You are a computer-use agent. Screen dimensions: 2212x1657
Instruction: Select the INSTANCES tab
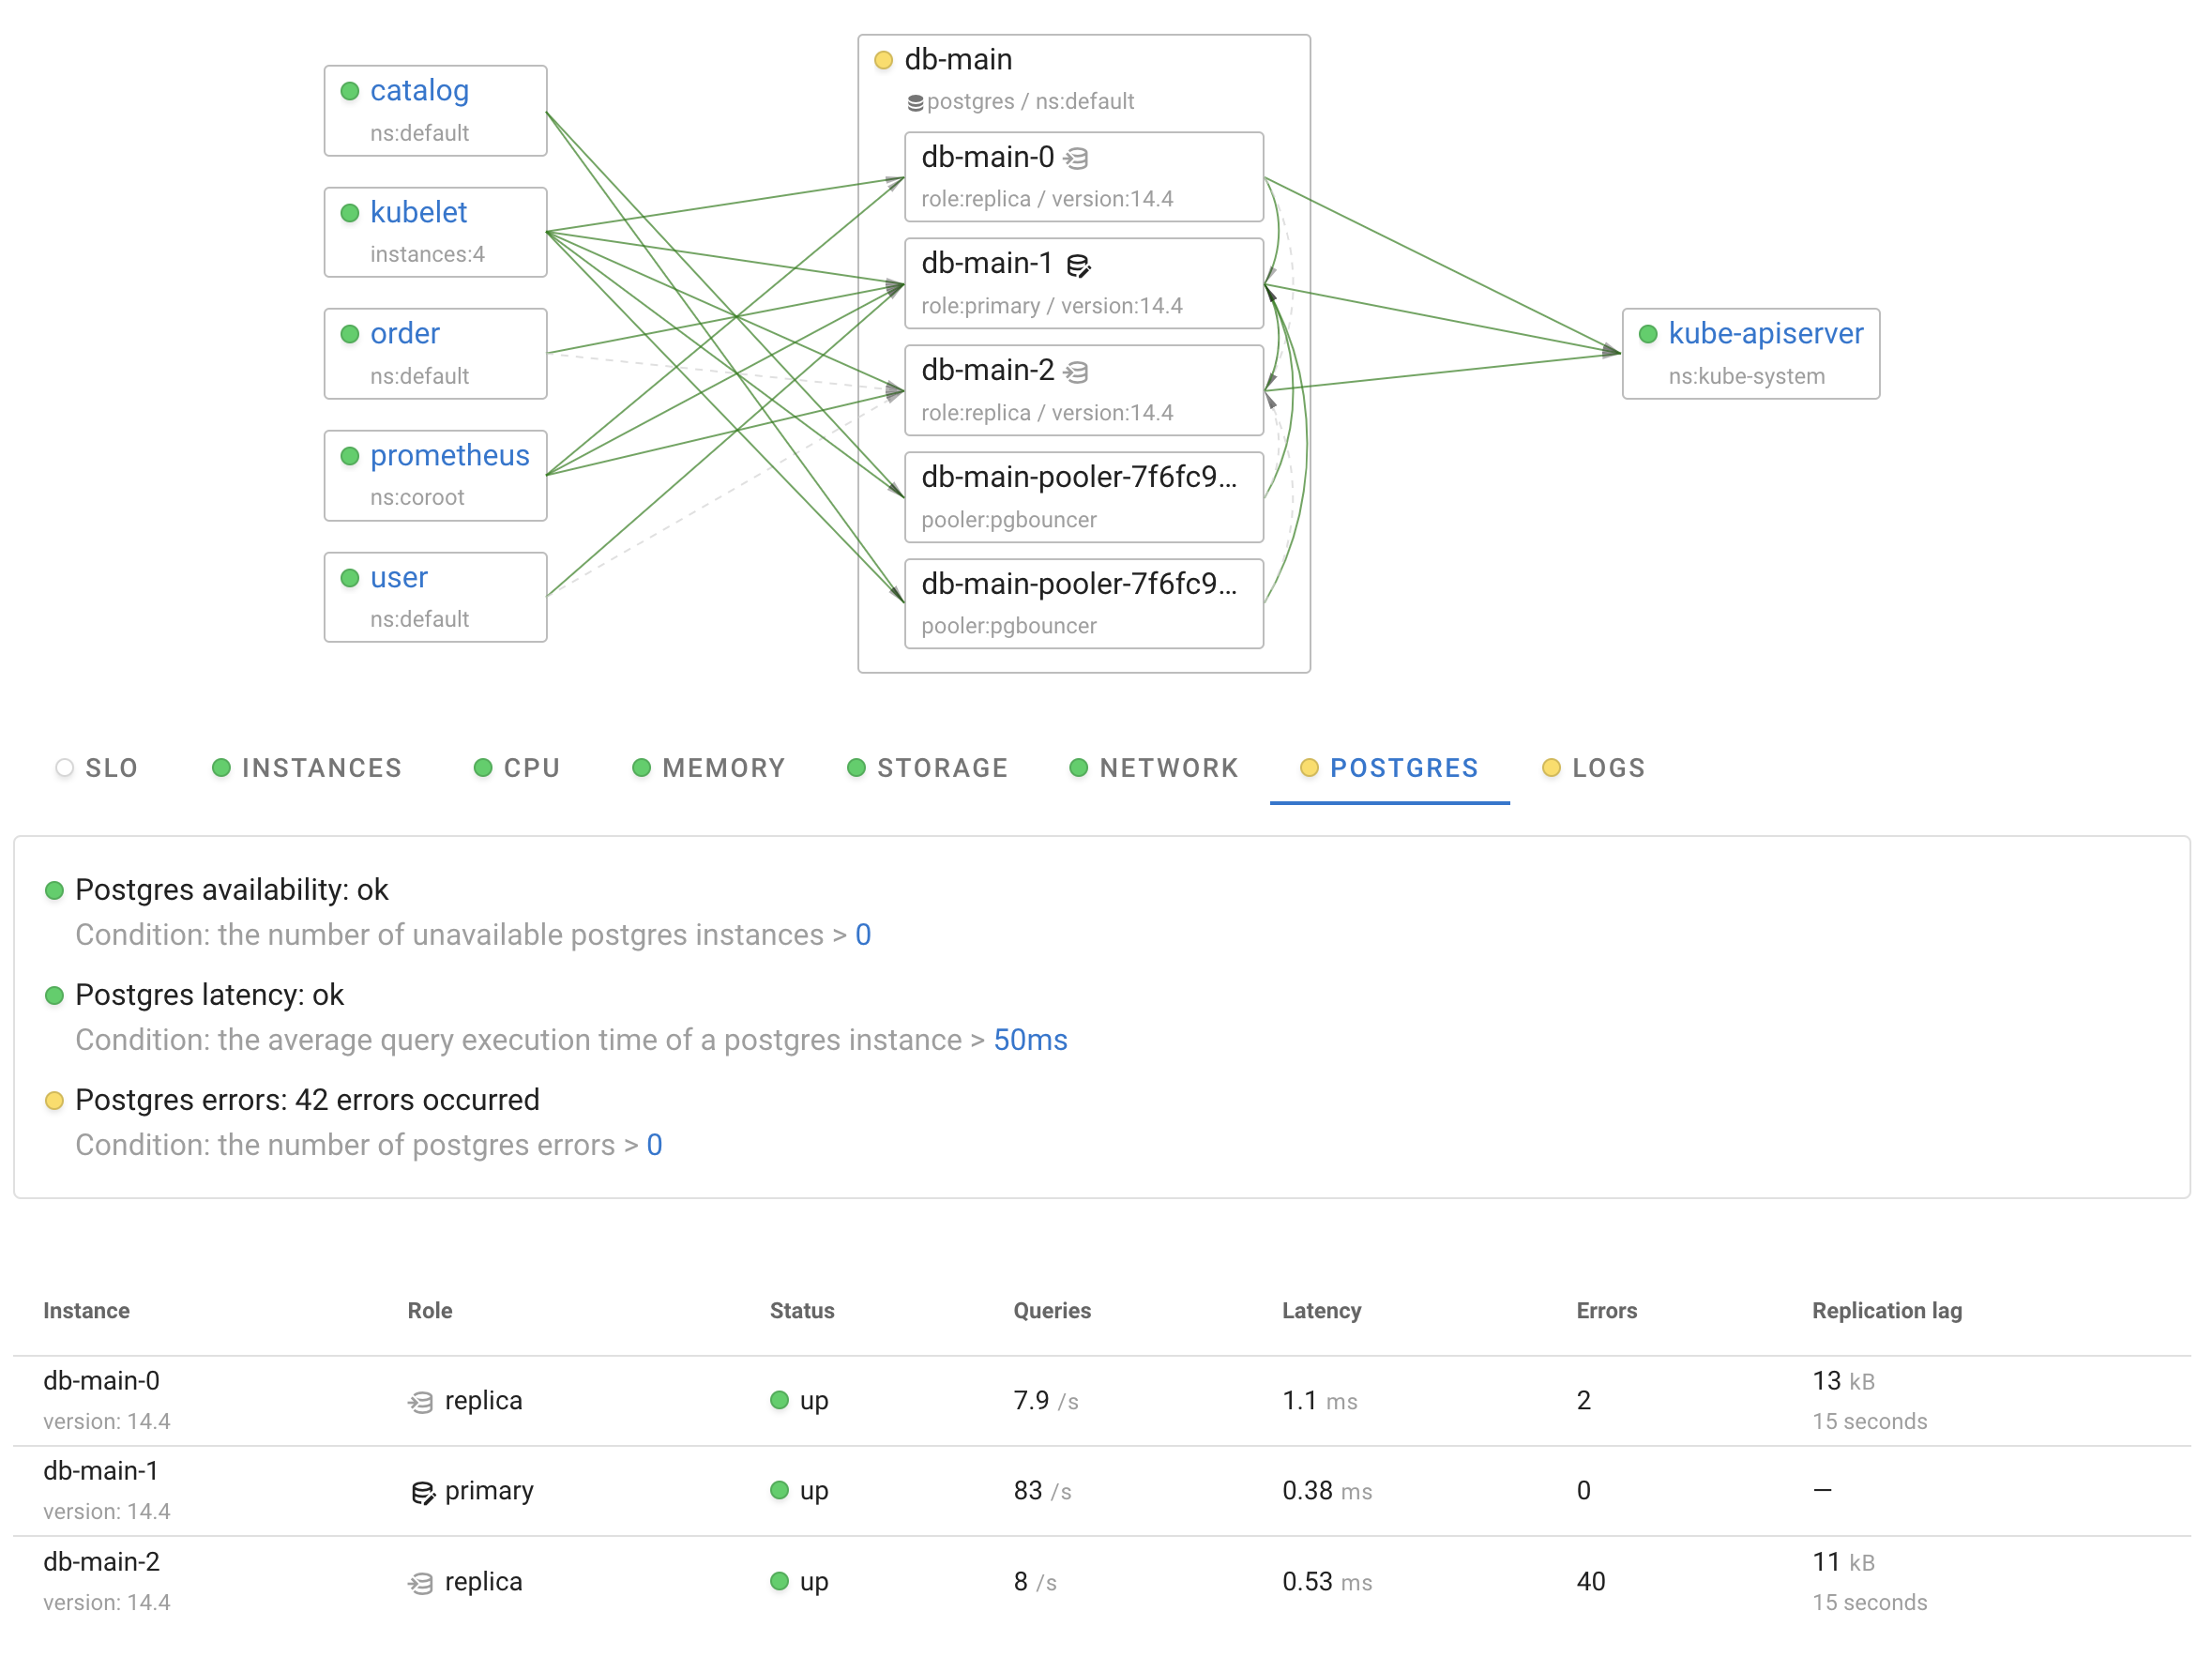(x=321, y=768)
